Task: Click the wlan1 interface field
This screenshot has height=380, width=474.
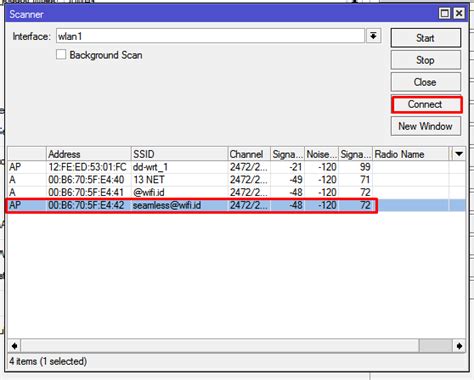Action: click(x=210, y=36)
